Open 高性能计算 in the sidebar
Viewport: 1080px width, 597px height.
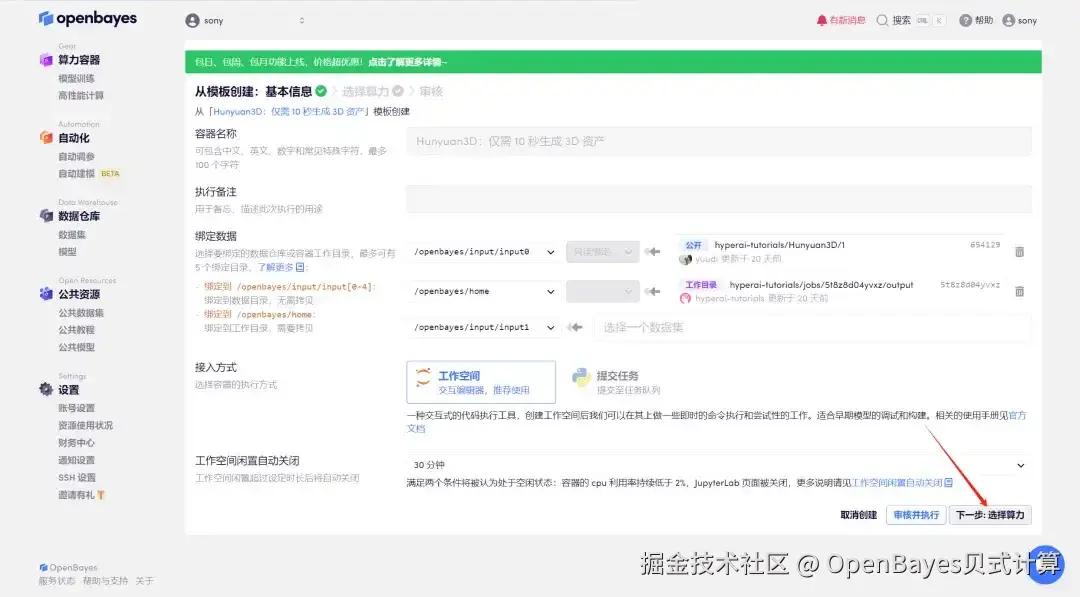point(81,96)
